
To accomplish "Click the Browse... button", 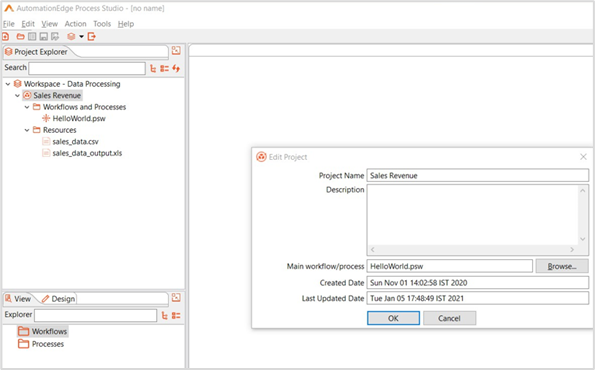I will coord(562,266).
